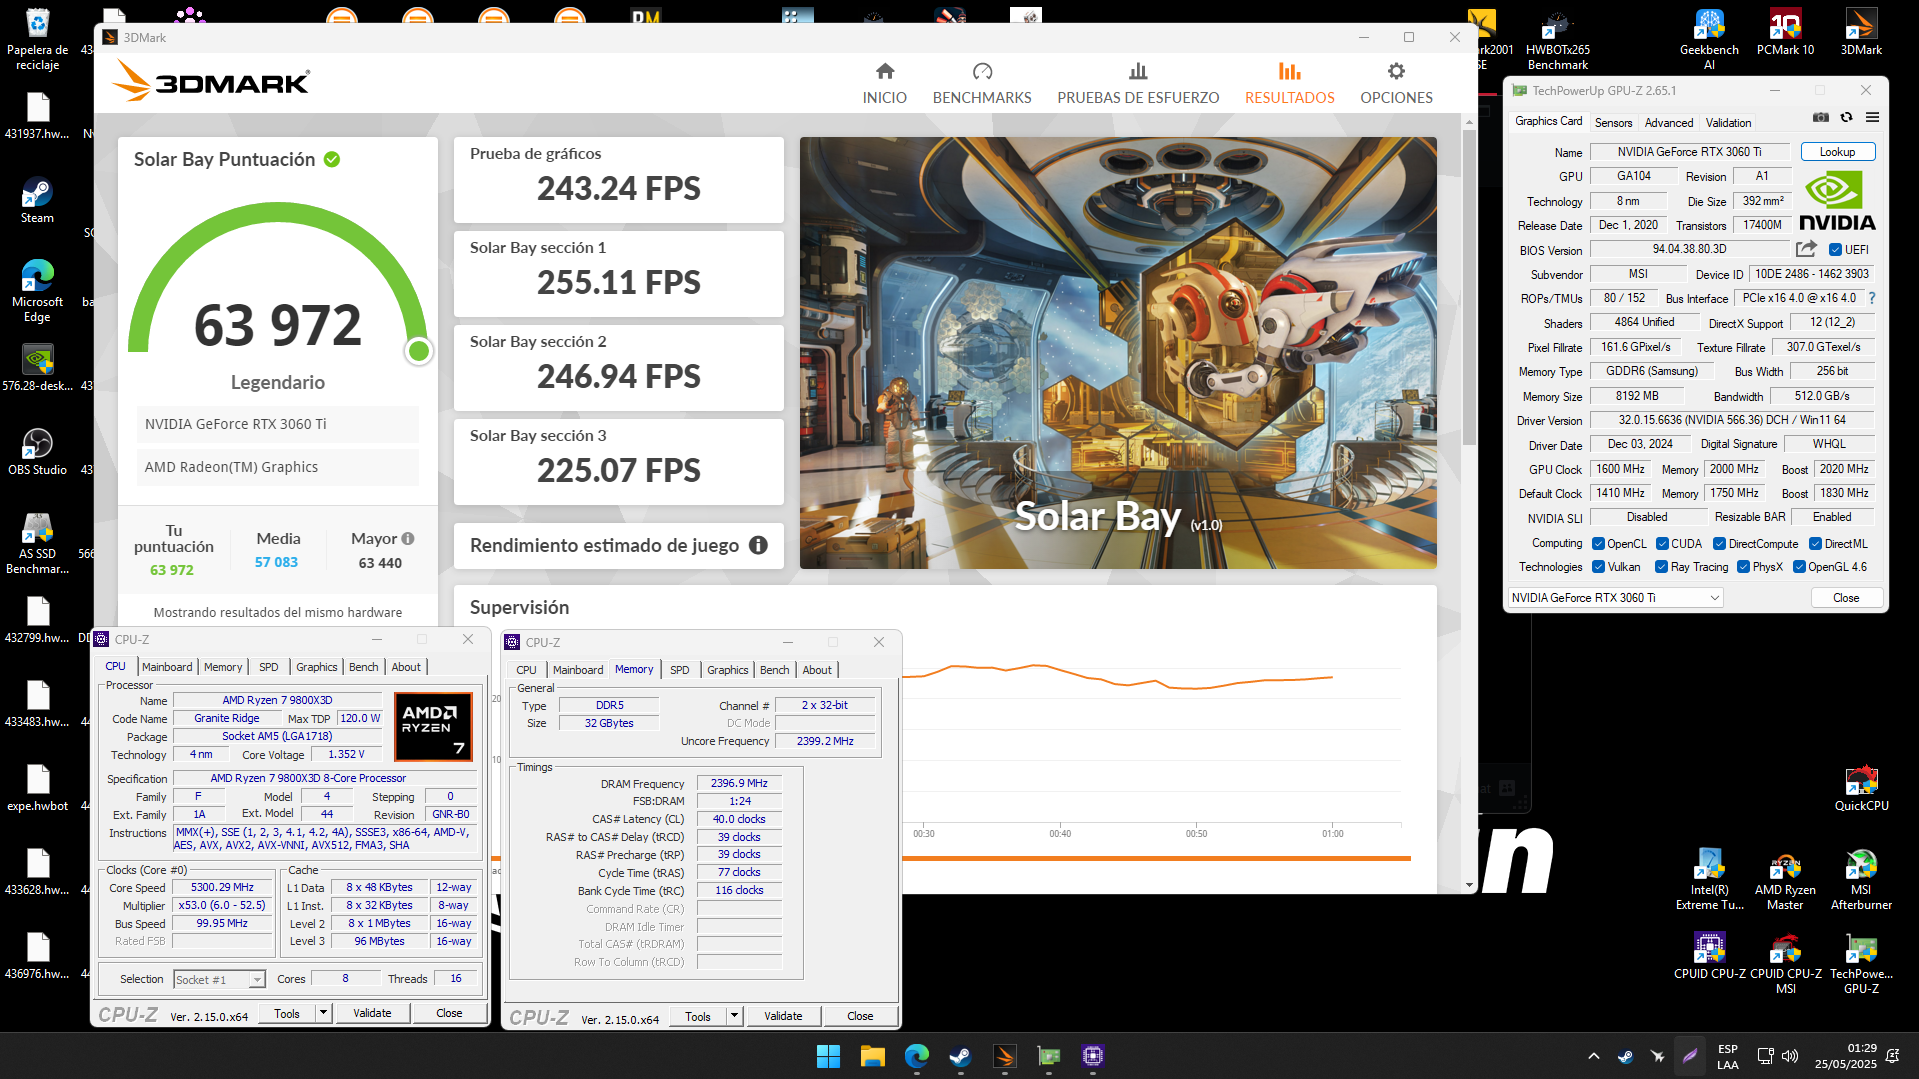1919x1079 pixels.
Task: Switch to Sensors tab in GPU-Z
Action: point(1613,123)
